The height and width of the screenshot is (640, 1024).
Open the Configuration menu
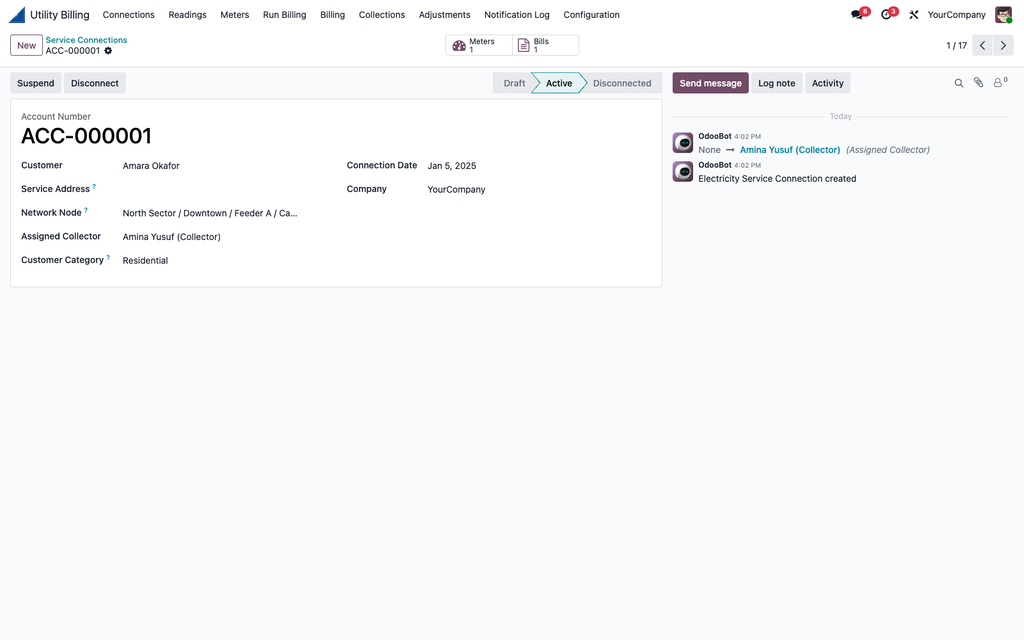591,14
